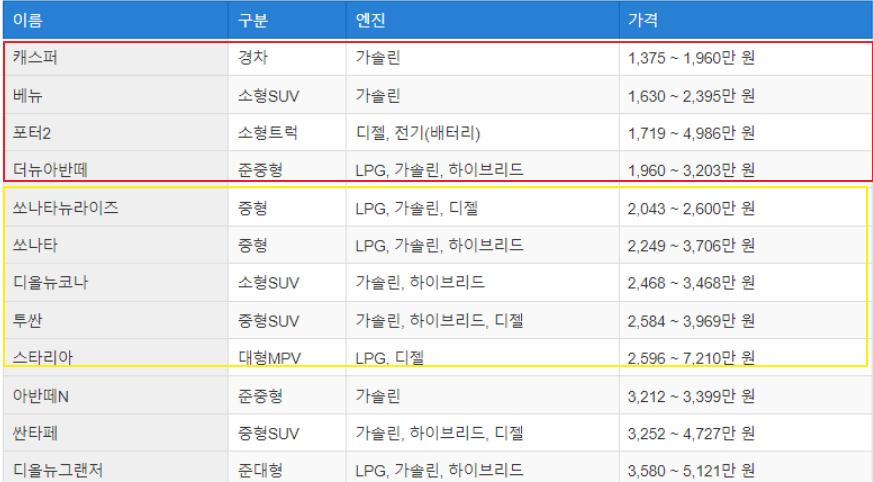Select the 준대형 category cell

click(287, 468)
